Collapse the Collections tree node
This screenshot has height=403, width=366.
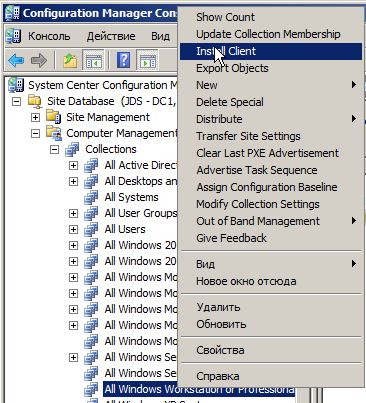click(54, 150)
